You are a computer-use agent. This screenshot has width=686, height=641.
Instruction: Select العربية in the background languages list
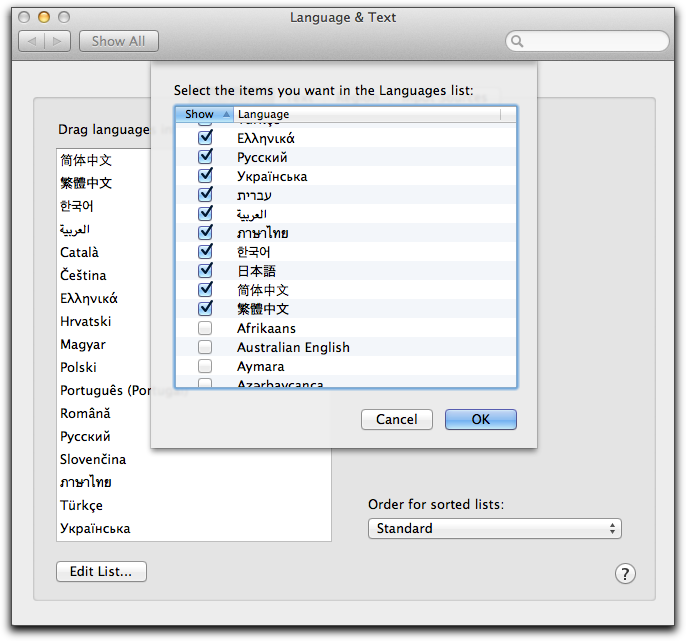tap(75, 229)
